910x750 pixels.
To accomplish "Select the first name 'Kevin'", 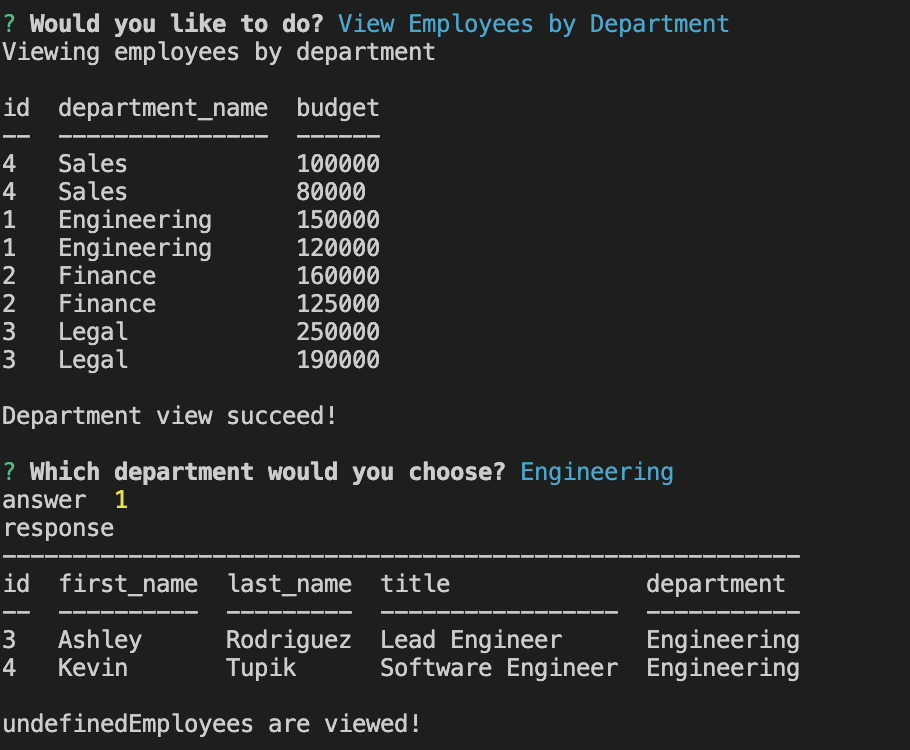I will tap(93, 668).
